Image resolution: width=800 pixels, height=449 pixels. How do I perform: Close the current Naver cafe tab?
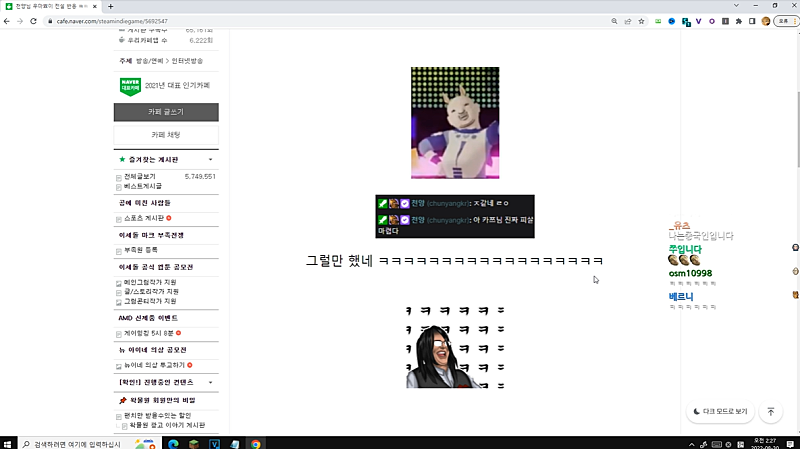(94, 6)
